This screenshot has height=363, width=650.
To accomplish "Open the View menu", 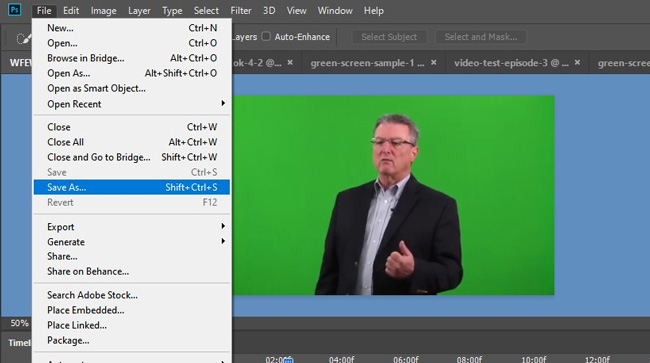I will coord(296,10).
